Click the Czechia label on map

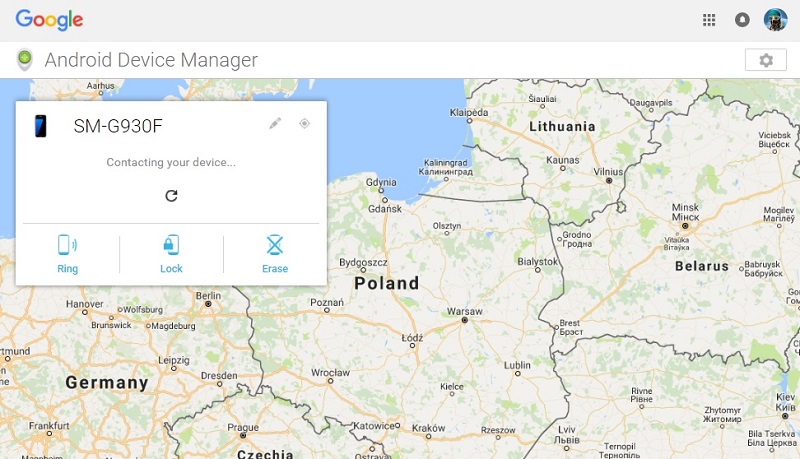pos(265,453)
